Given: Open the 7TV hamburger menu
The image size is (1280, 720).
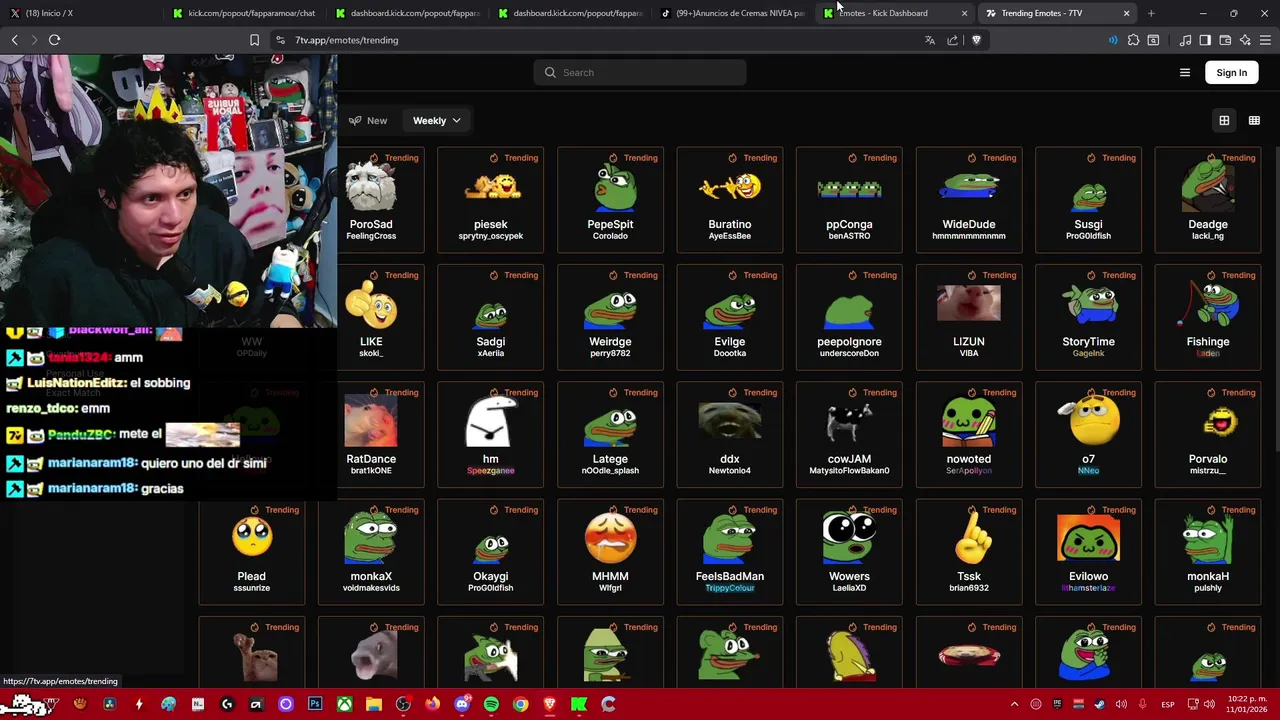Looking at the screenshot, I should (x=1185, y=72).
